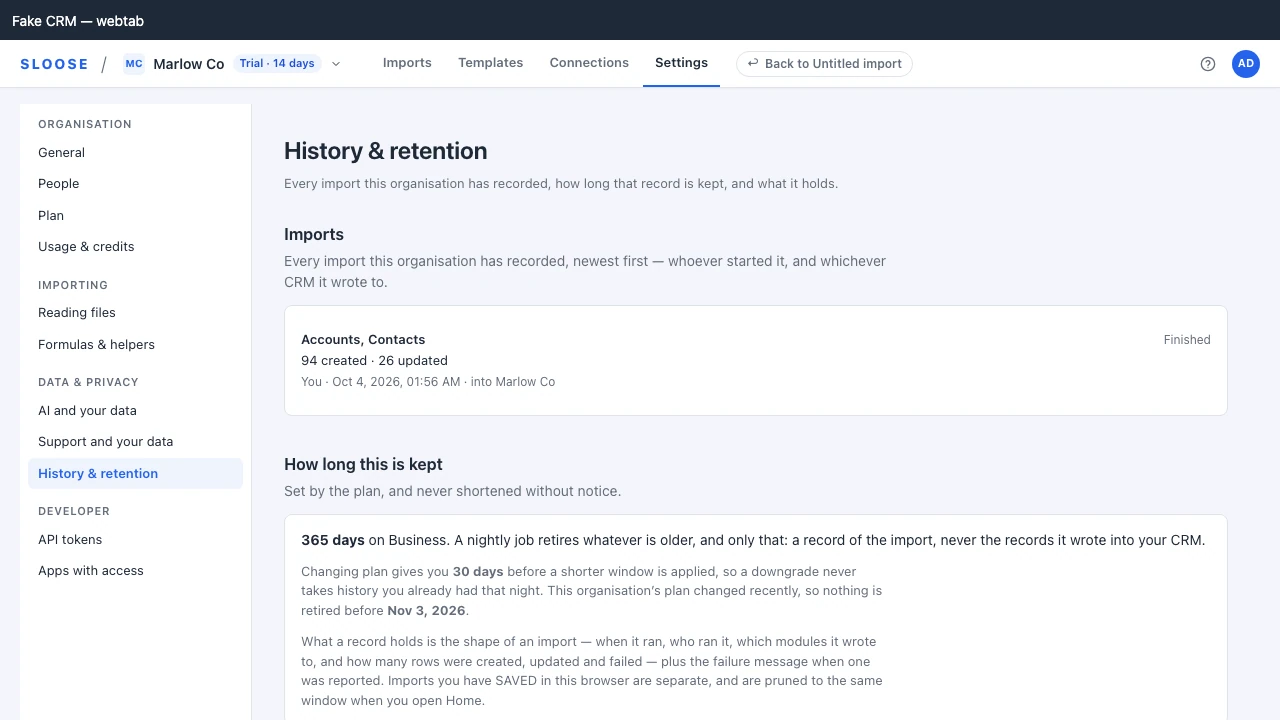Open Reading files in sidebar

pos(135,313)
